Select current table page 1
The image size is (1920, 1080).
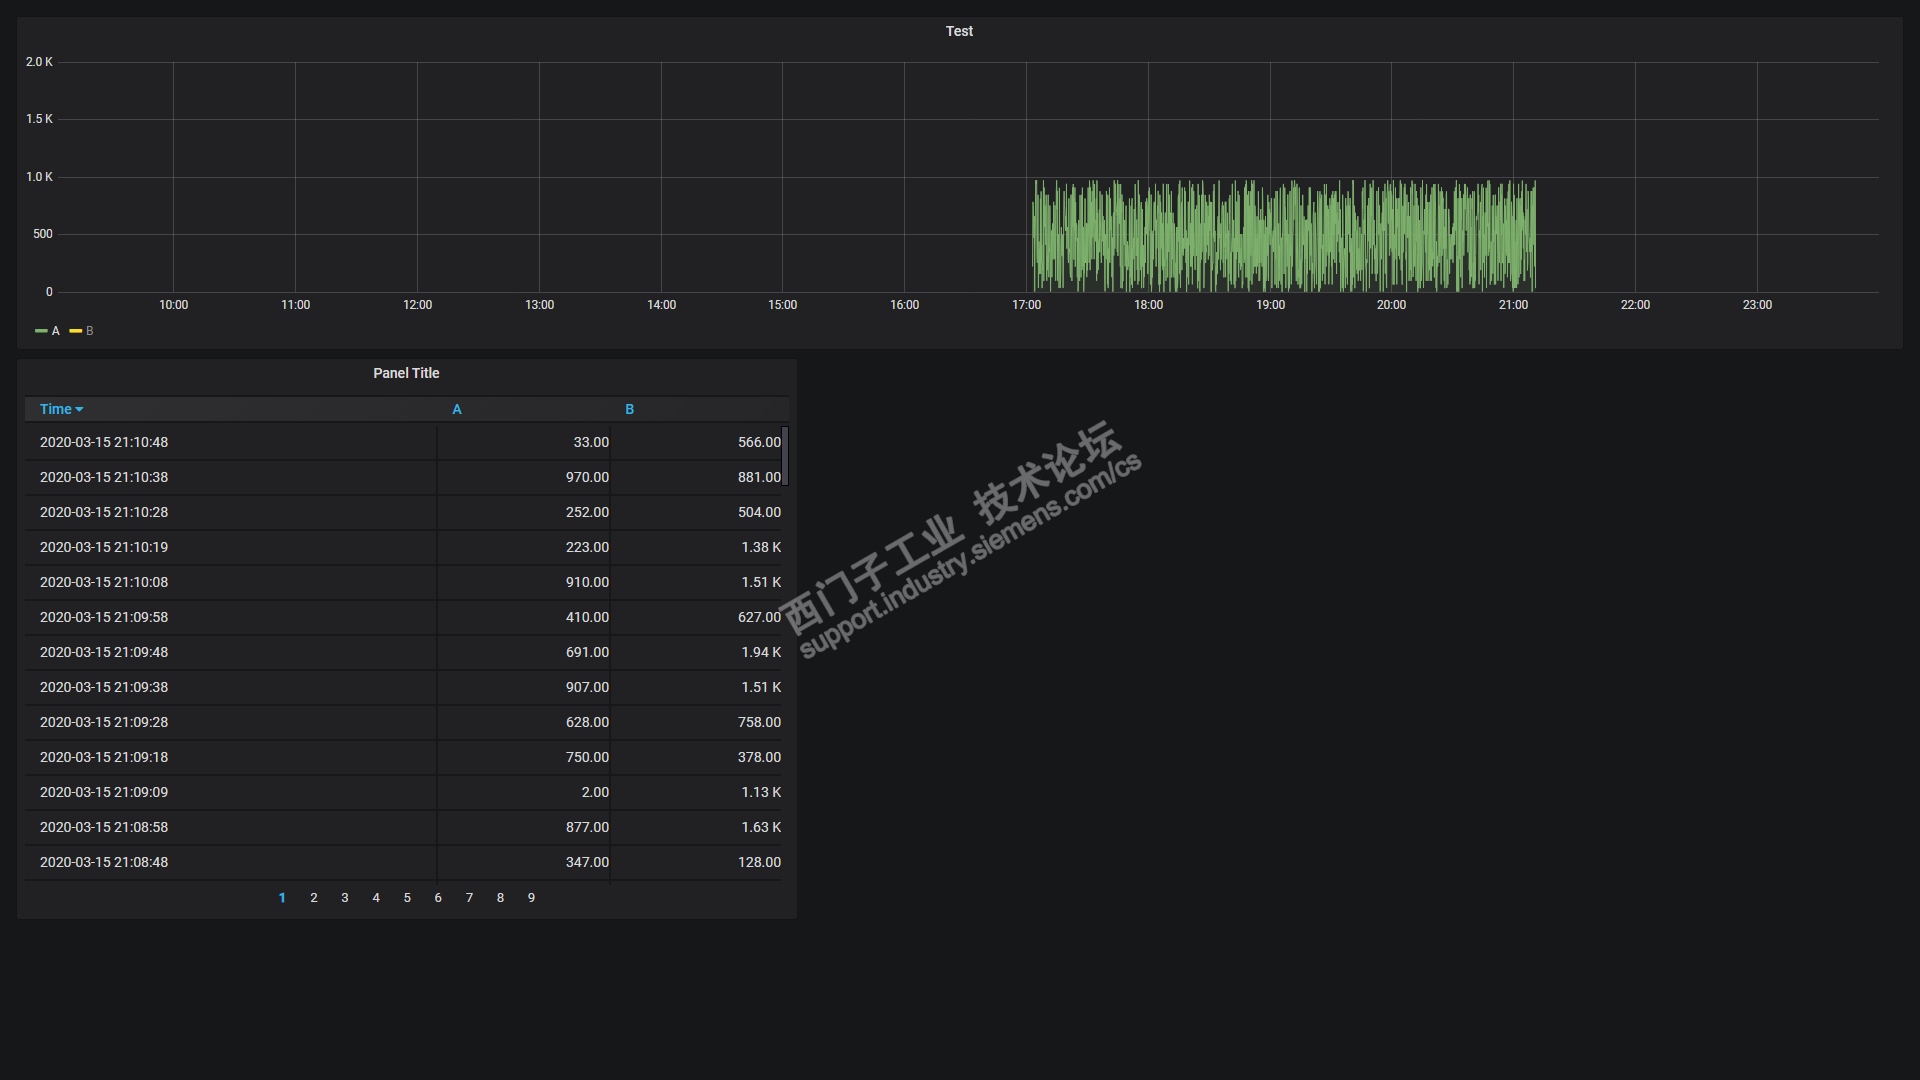(282, 898)
